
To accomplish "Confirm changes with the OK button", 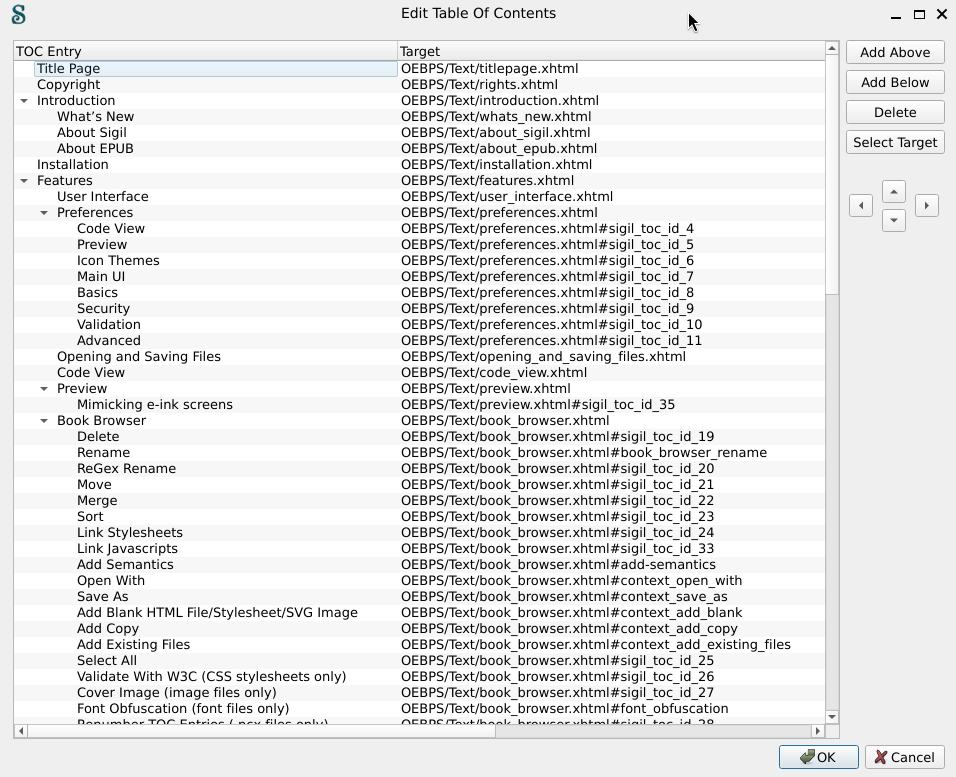I will click(x=818, y=757).
